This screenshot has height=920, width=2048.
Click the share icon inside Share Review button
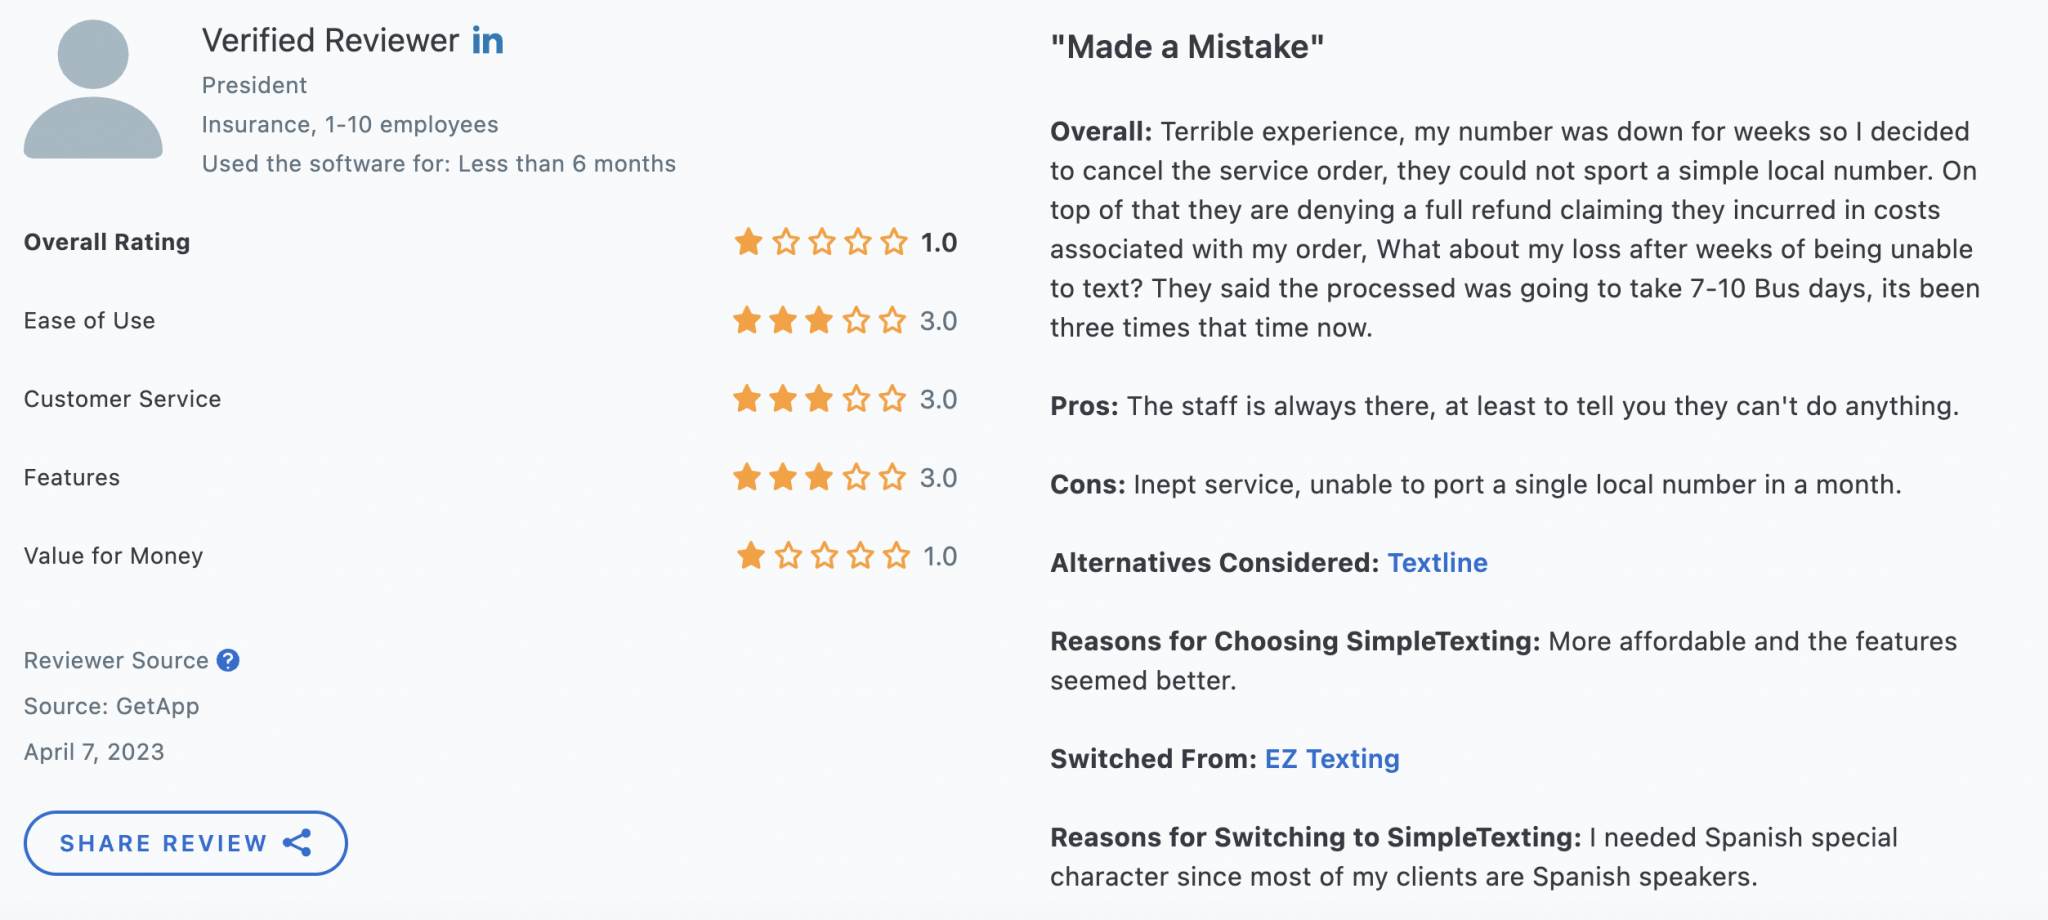click(298, 843)
